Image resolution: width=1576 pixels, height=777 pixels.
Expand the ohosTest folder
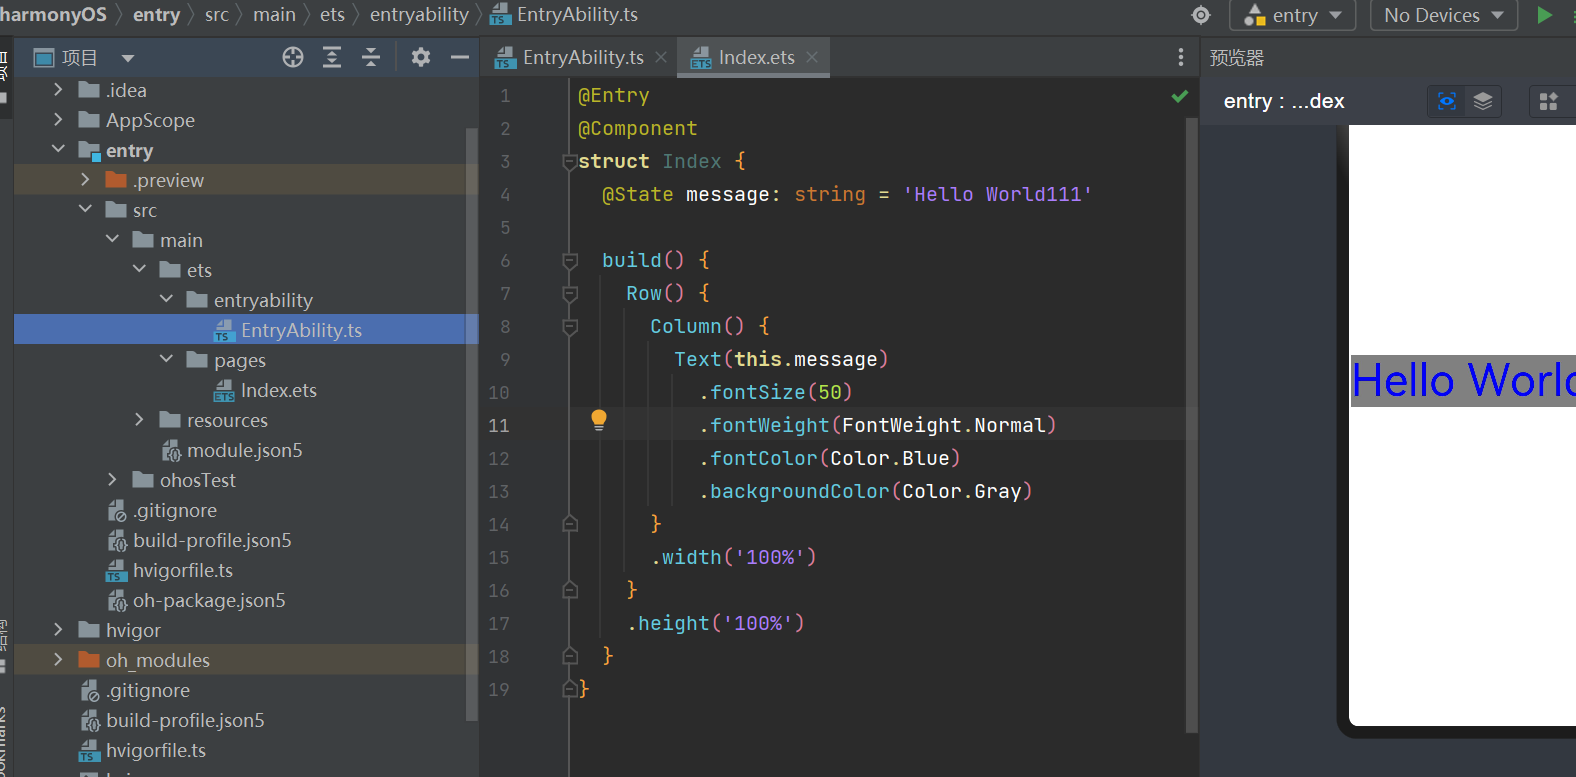coord(112,480)
